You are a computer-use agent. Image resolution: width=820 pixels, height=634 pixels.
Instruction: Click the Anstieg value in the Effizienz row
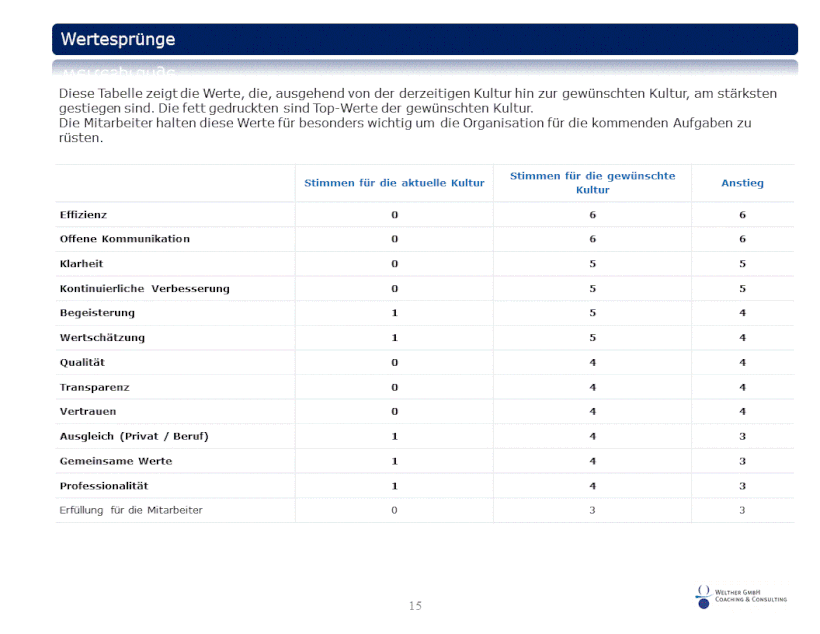(x=742, y=214)
